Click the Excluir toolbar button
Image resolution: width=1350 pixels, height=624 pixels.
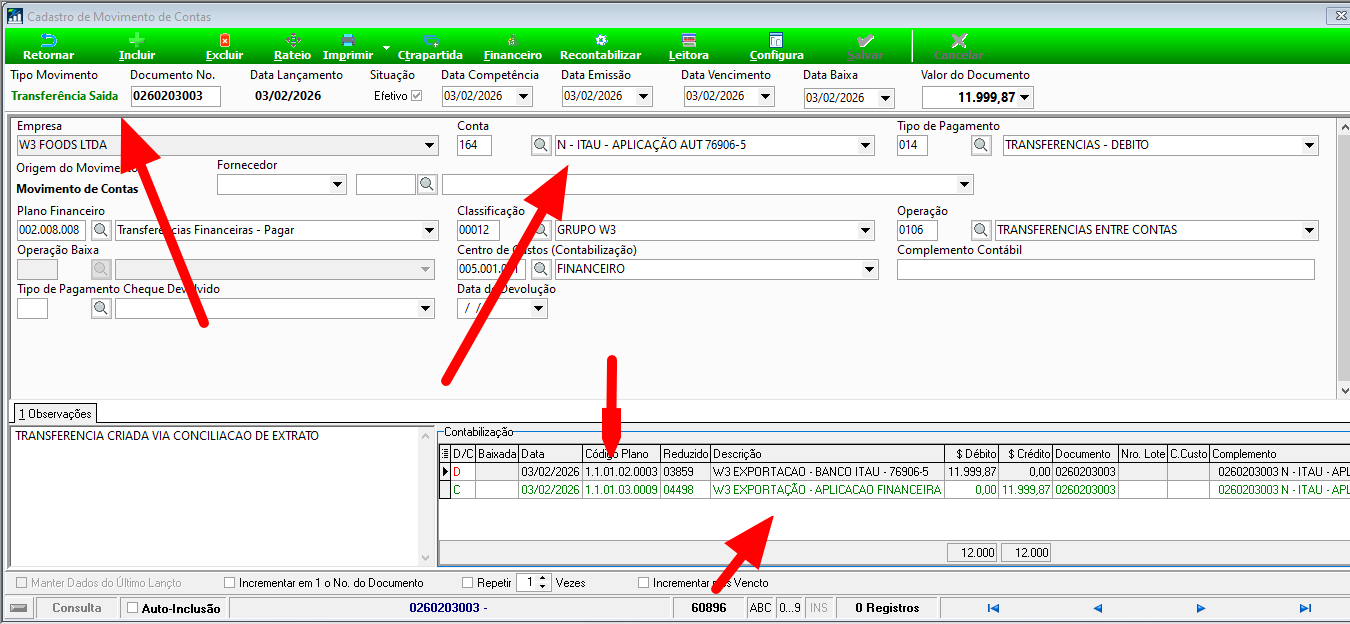coord(224,47)
